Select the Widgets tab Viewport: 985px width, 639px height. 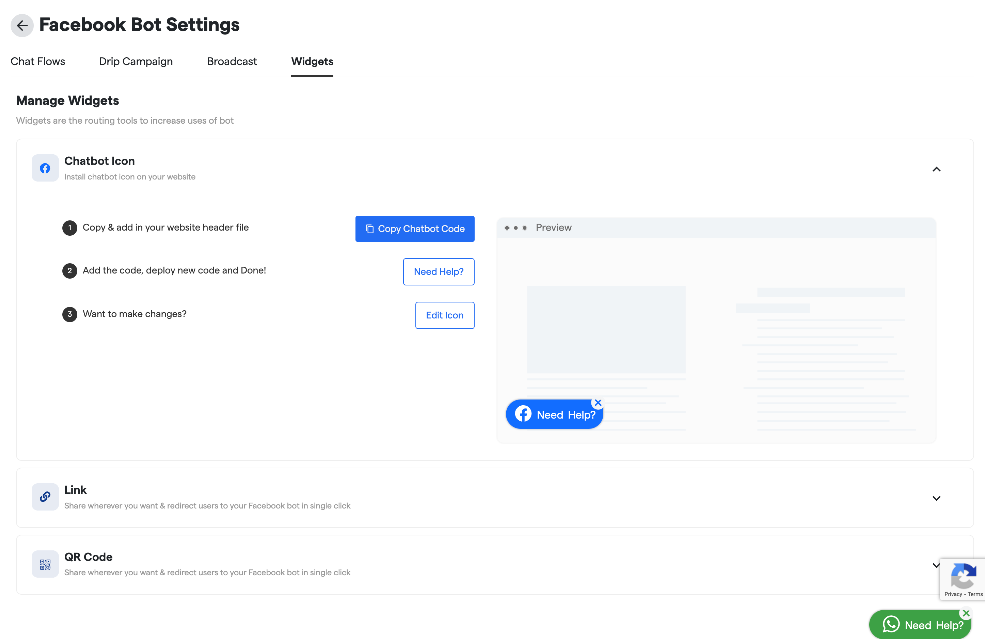pyautogui.click(x=312, y=62)
